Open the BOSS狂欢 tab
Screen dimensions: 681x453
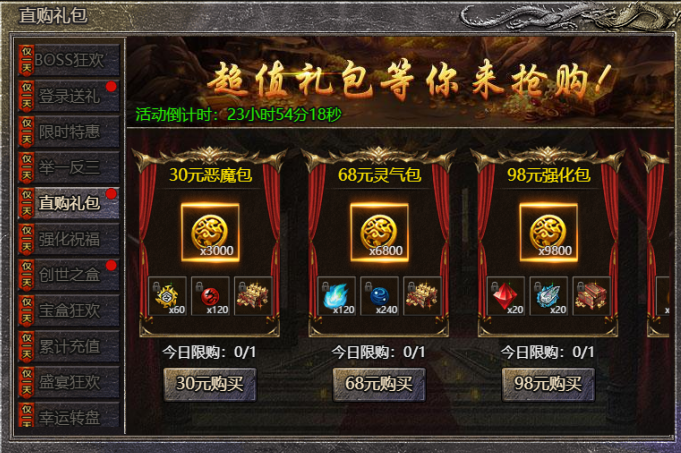69,60
